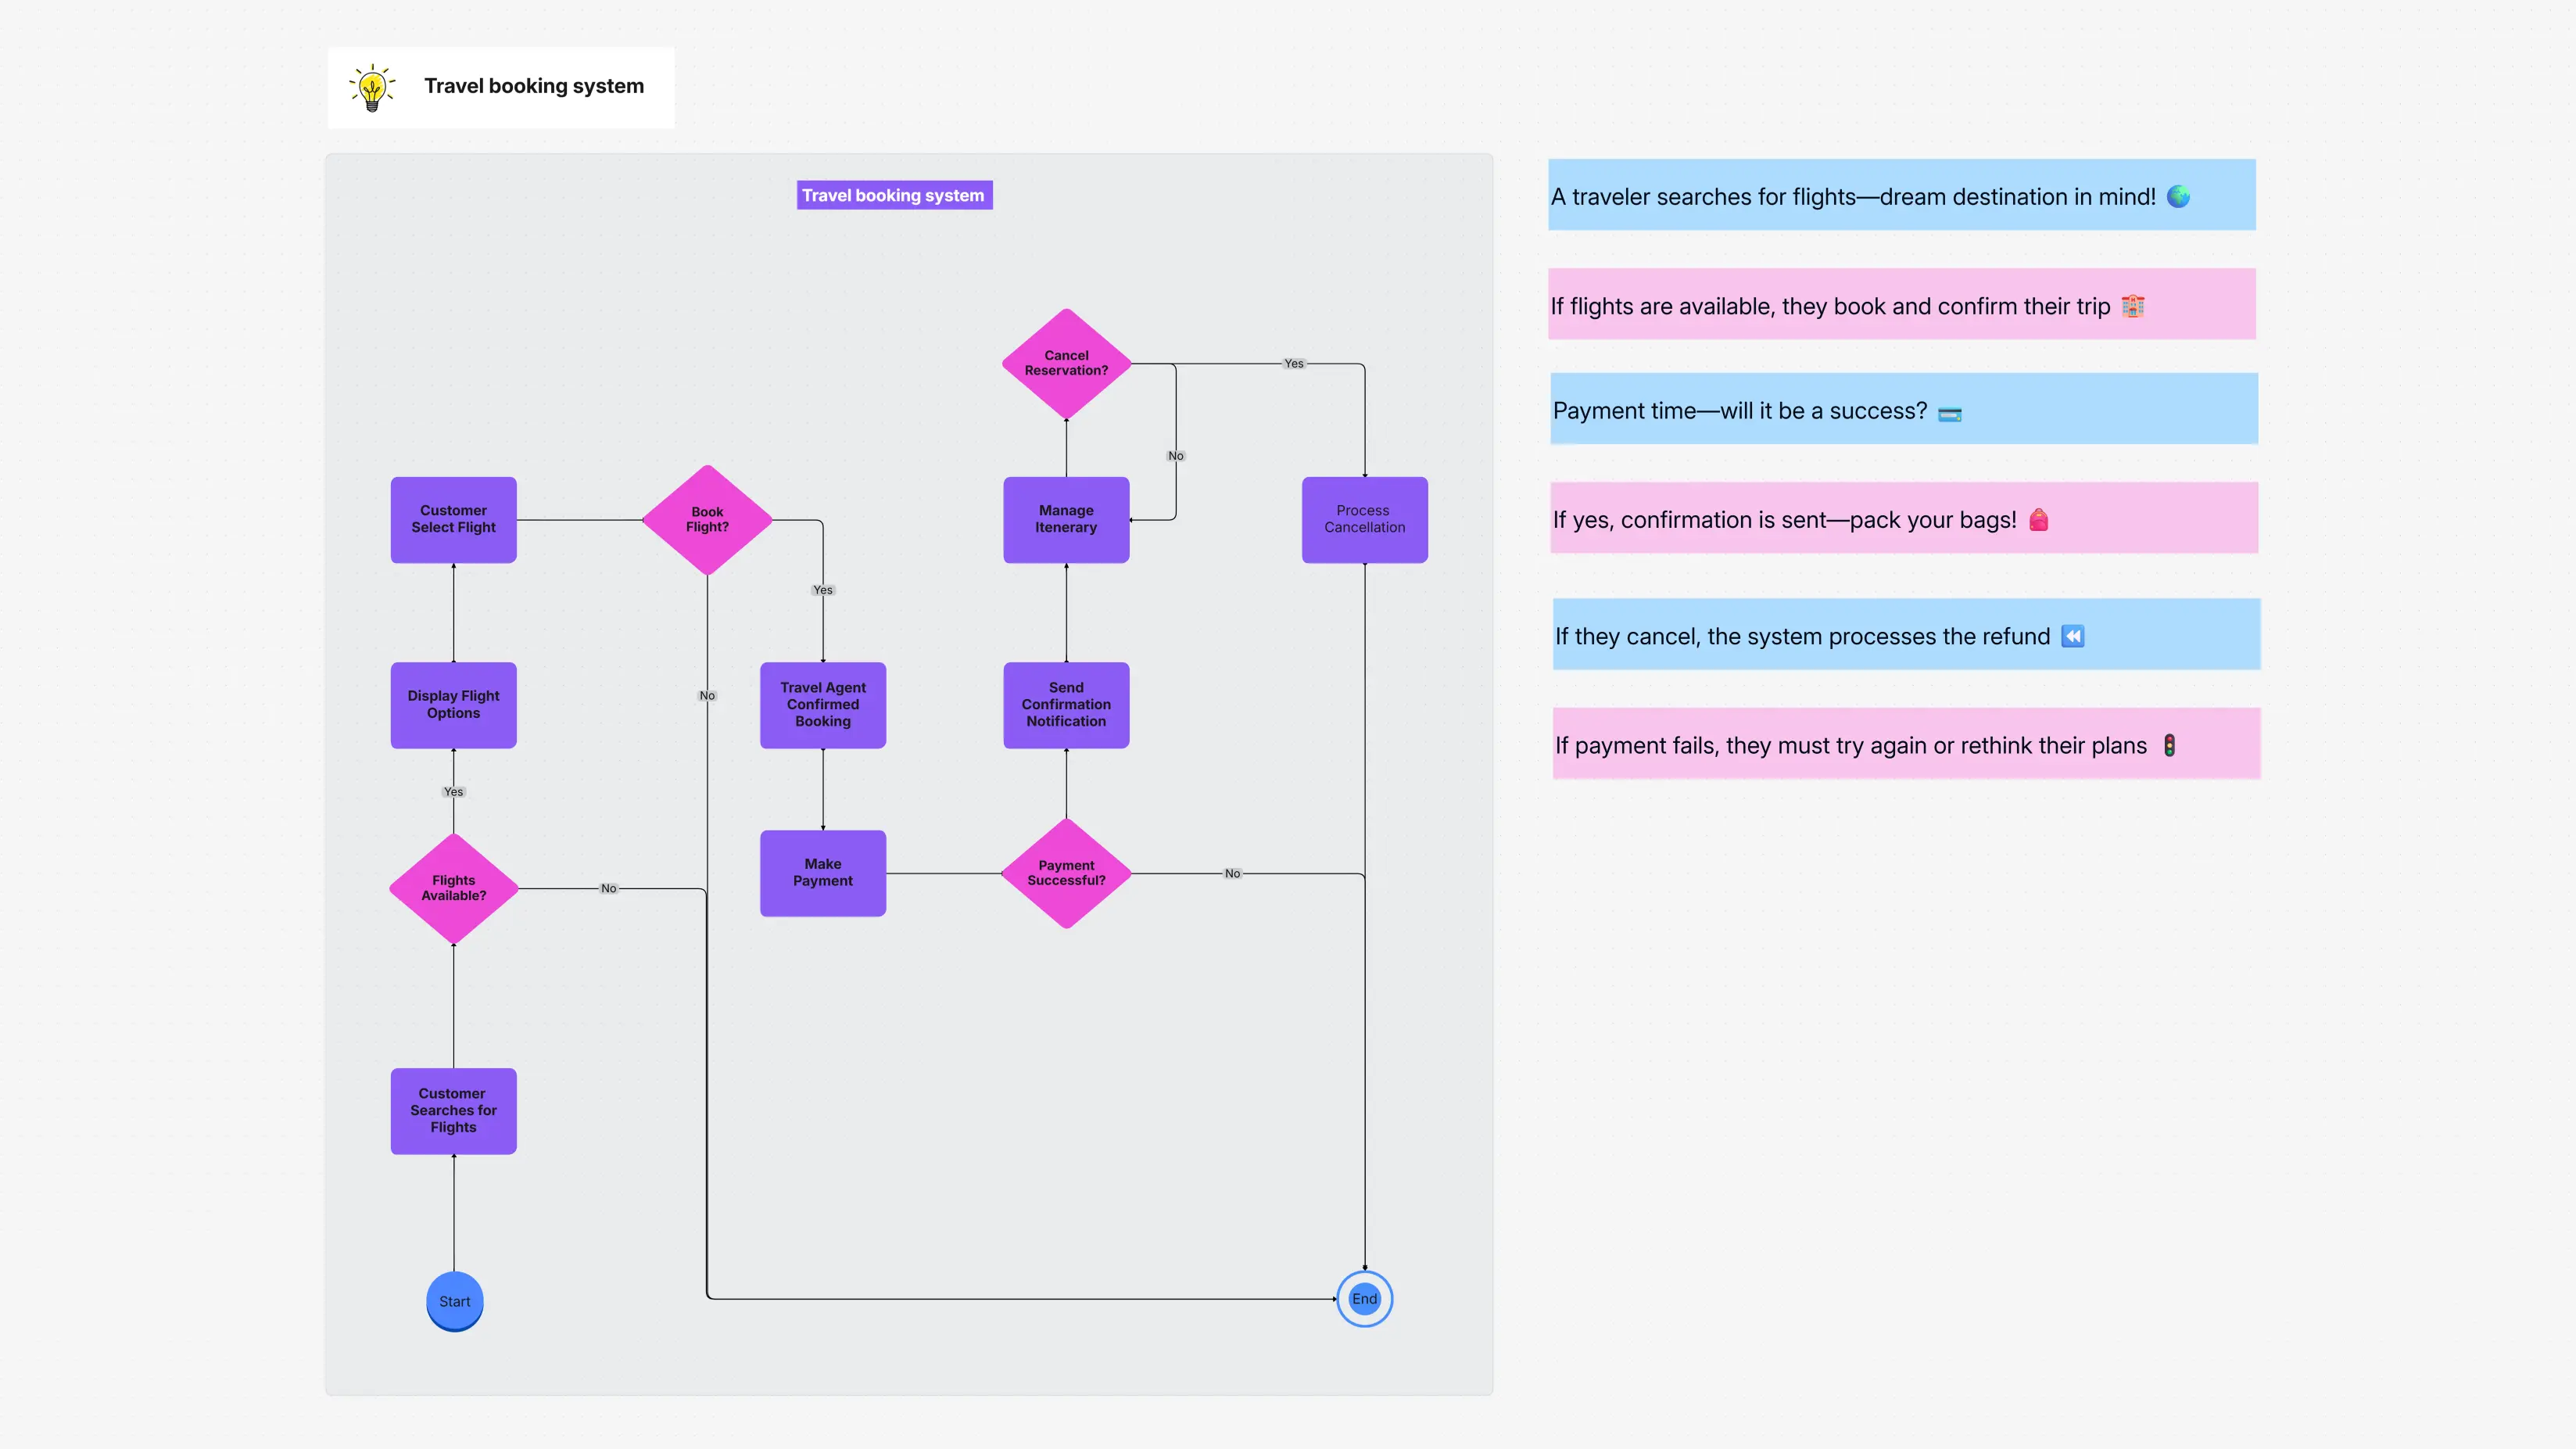Image resolution: width=2576 pixels, height=1449 pixels.
Task: Click the No label near Manage Itenerary loop
Action: click(1176, 456)
